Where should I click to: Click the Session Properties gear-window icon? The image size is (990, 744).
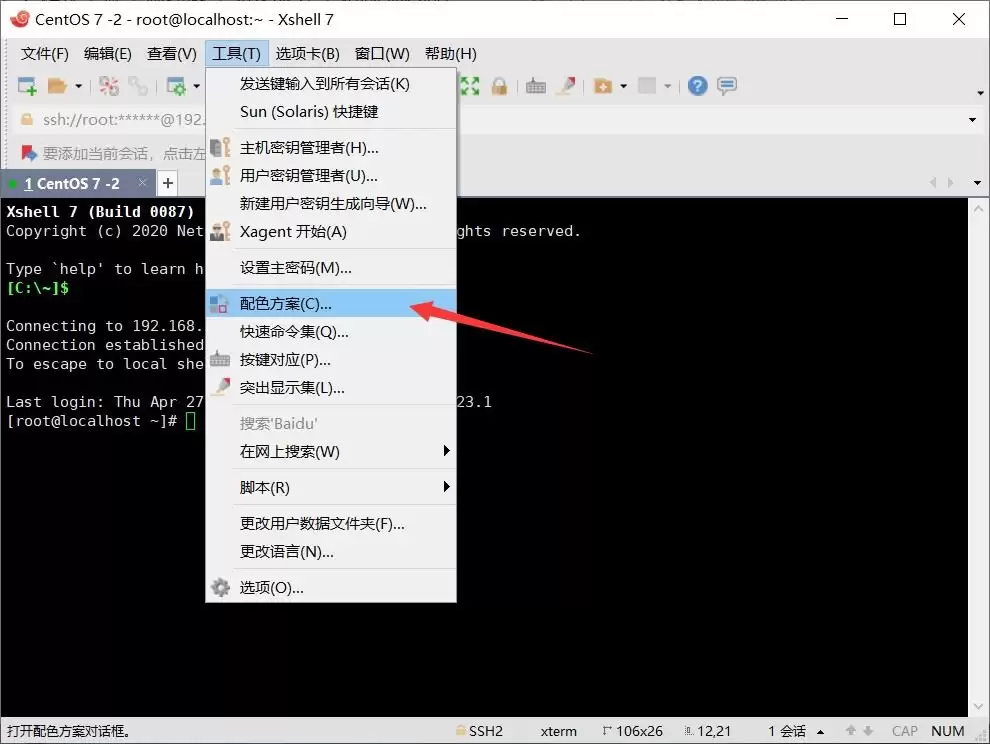176,86
